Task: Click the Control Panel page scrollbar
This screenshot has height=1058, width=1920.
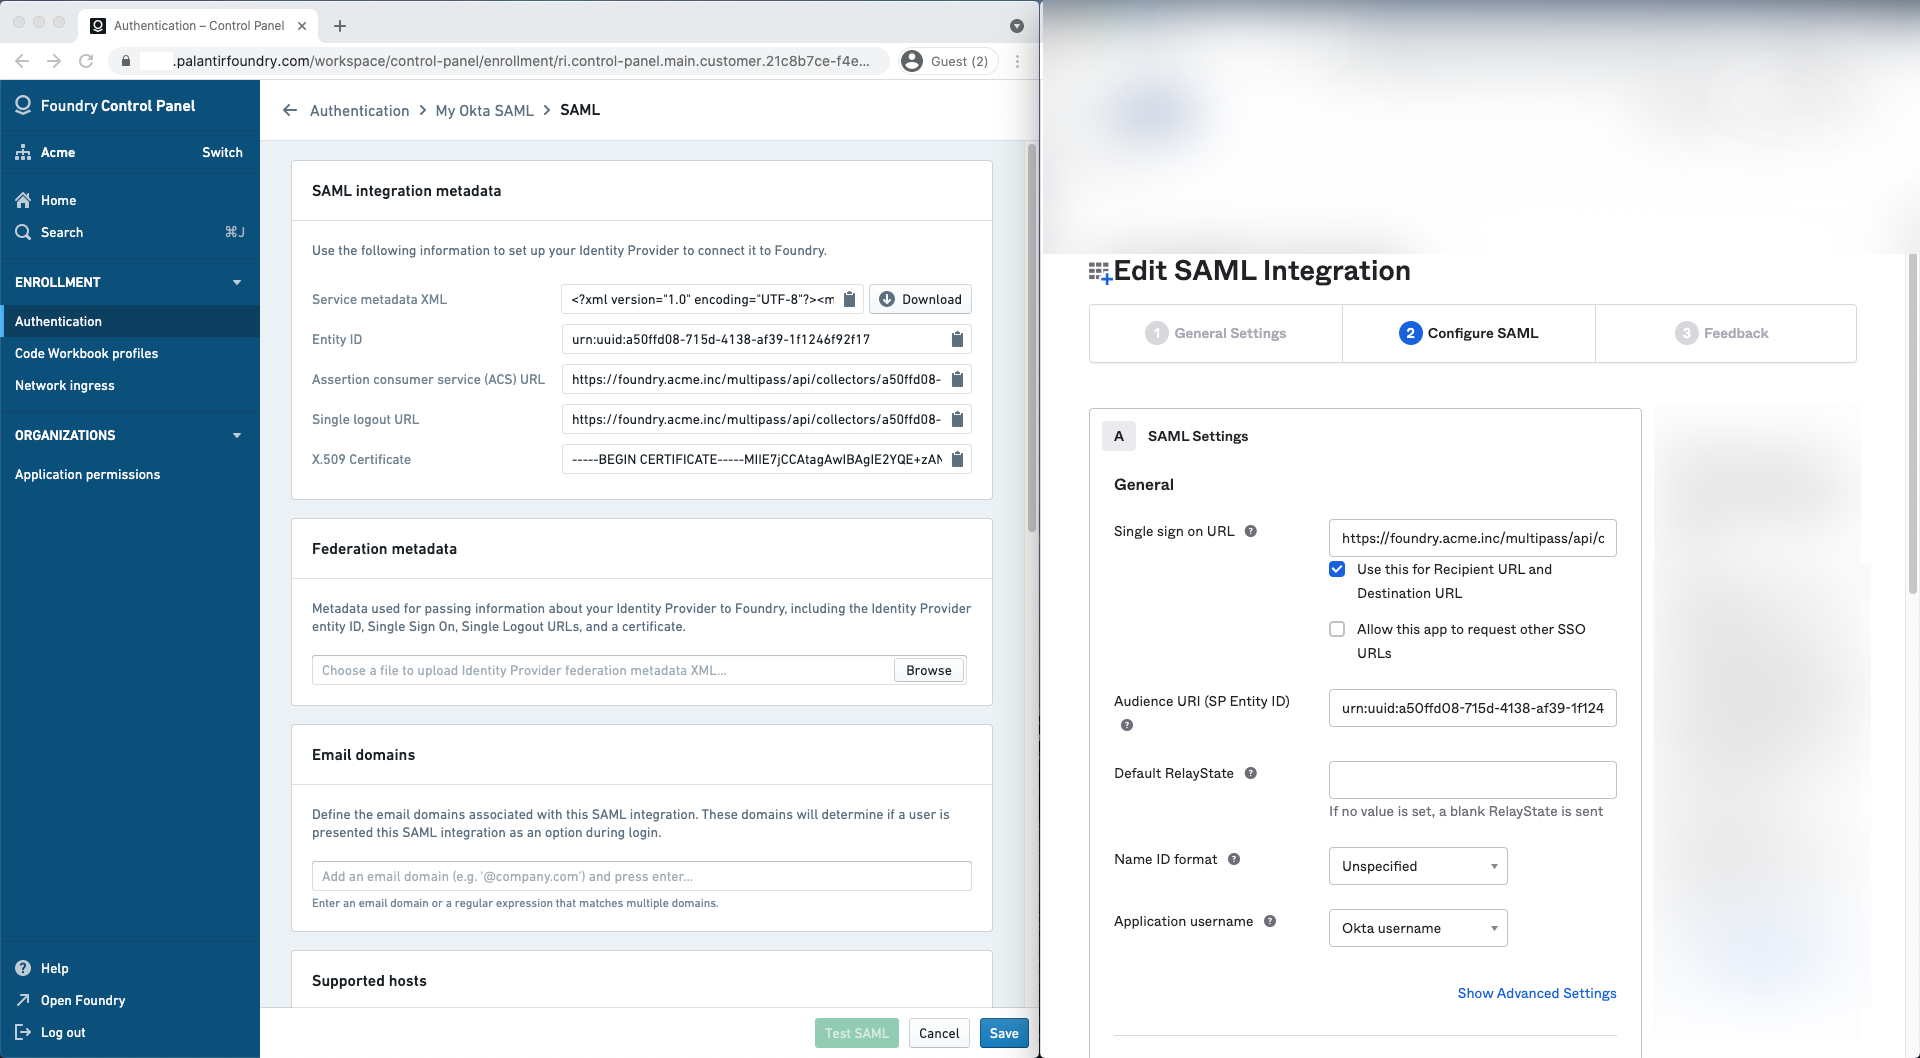Action: 1032,340
